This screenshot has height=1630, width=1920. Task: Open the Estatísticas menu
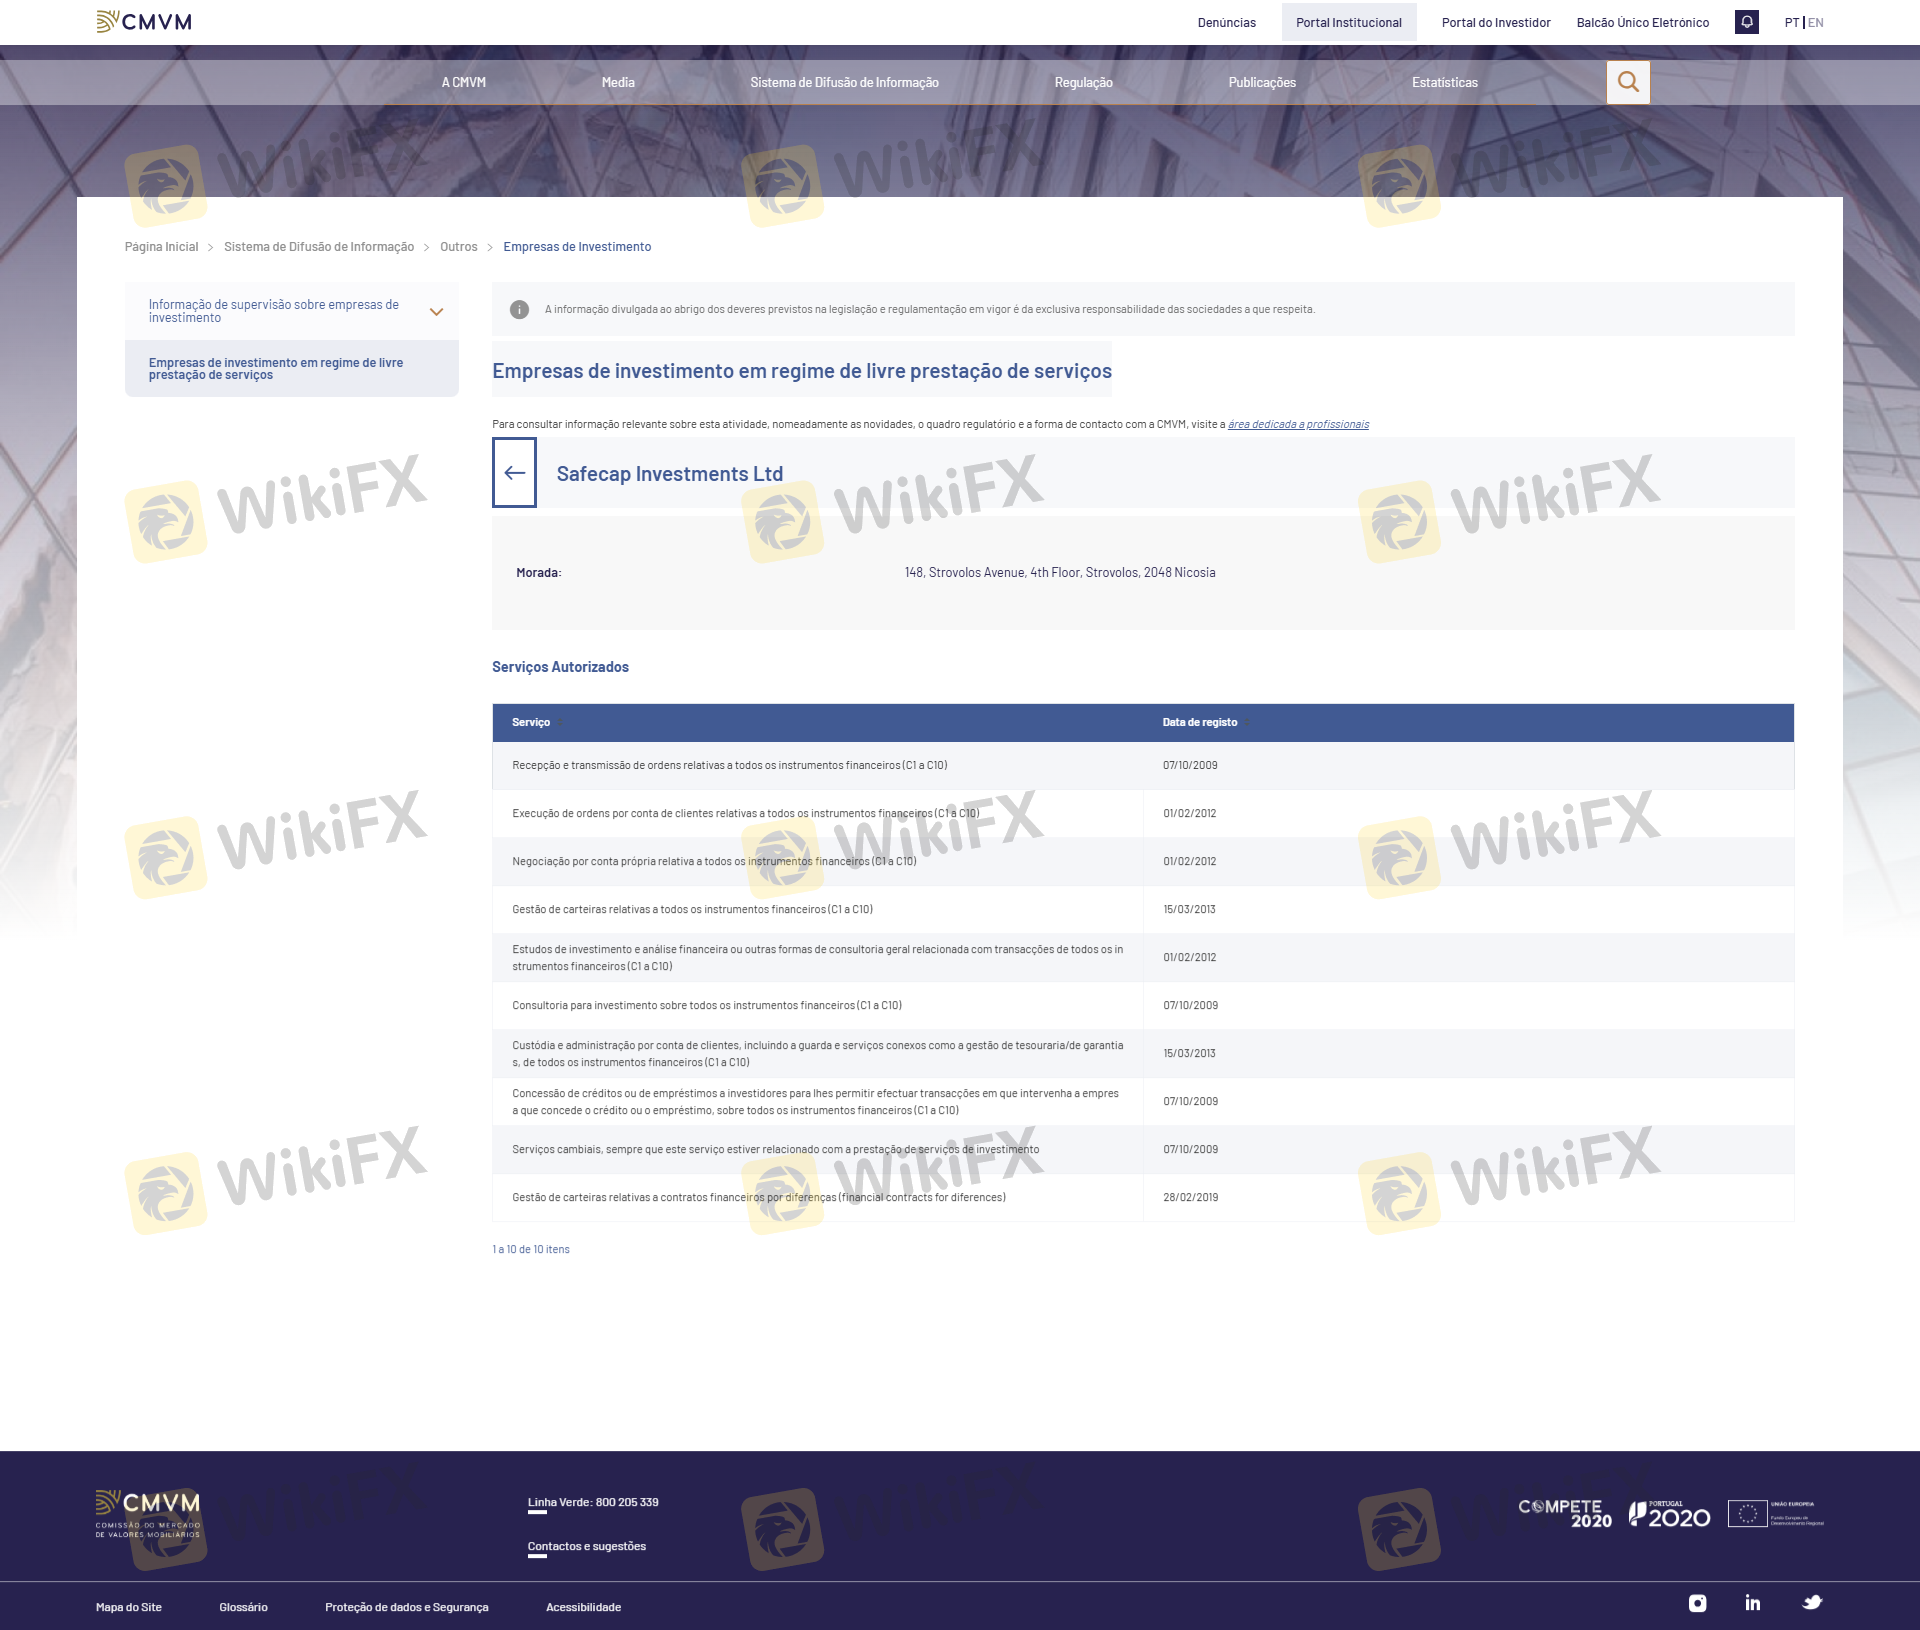[x=1444, y=83]
